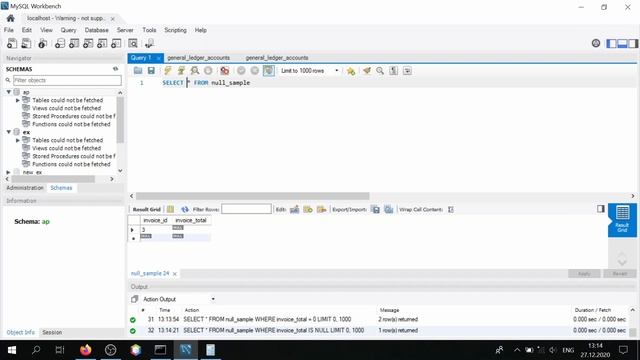The width and height of the screenshot is (640, 360).
Task: Open the Database menu
Action: click(97, 30)
